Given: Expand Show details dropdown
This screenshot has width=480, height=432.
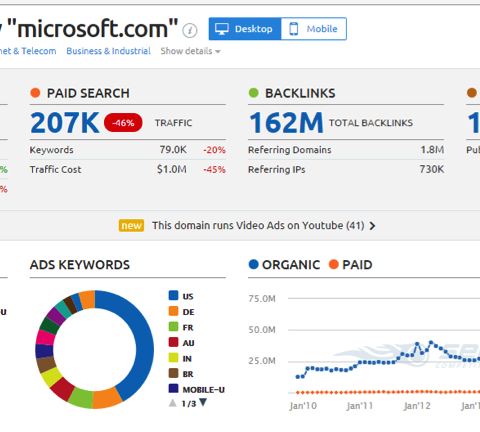Looking at the screenshot, I should [190, 51].
